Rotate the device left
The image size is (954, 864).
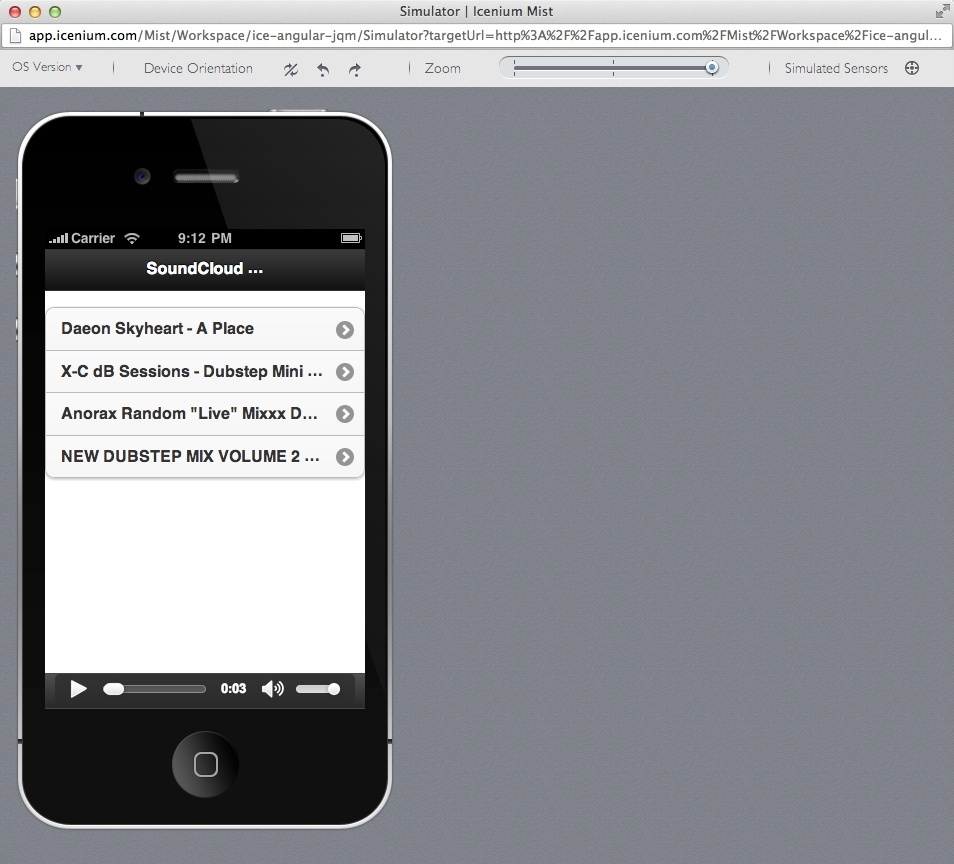pos(323,69)
